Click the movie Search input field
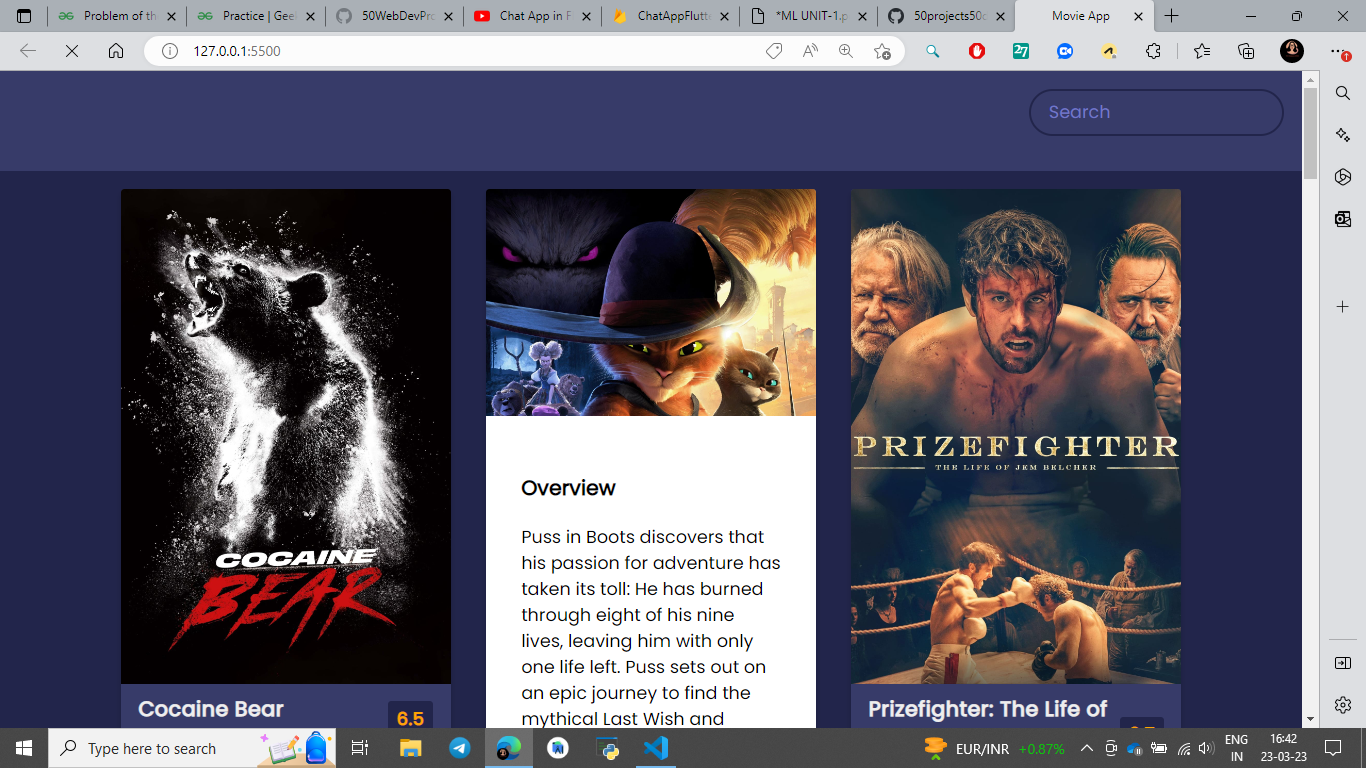Viewport: 1366px width, 768px height. [1156, 112]
